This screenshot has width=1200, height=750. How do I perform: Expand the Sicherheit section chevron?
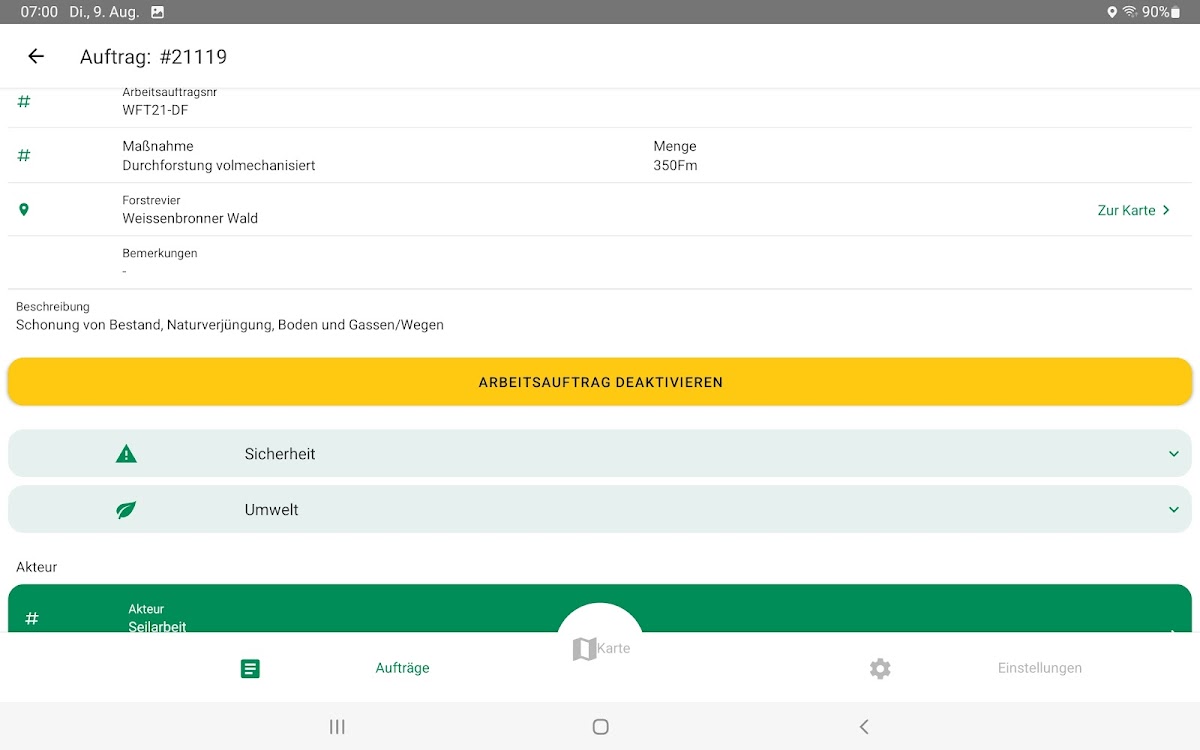pyautogui.click(x=1173, y=454)
